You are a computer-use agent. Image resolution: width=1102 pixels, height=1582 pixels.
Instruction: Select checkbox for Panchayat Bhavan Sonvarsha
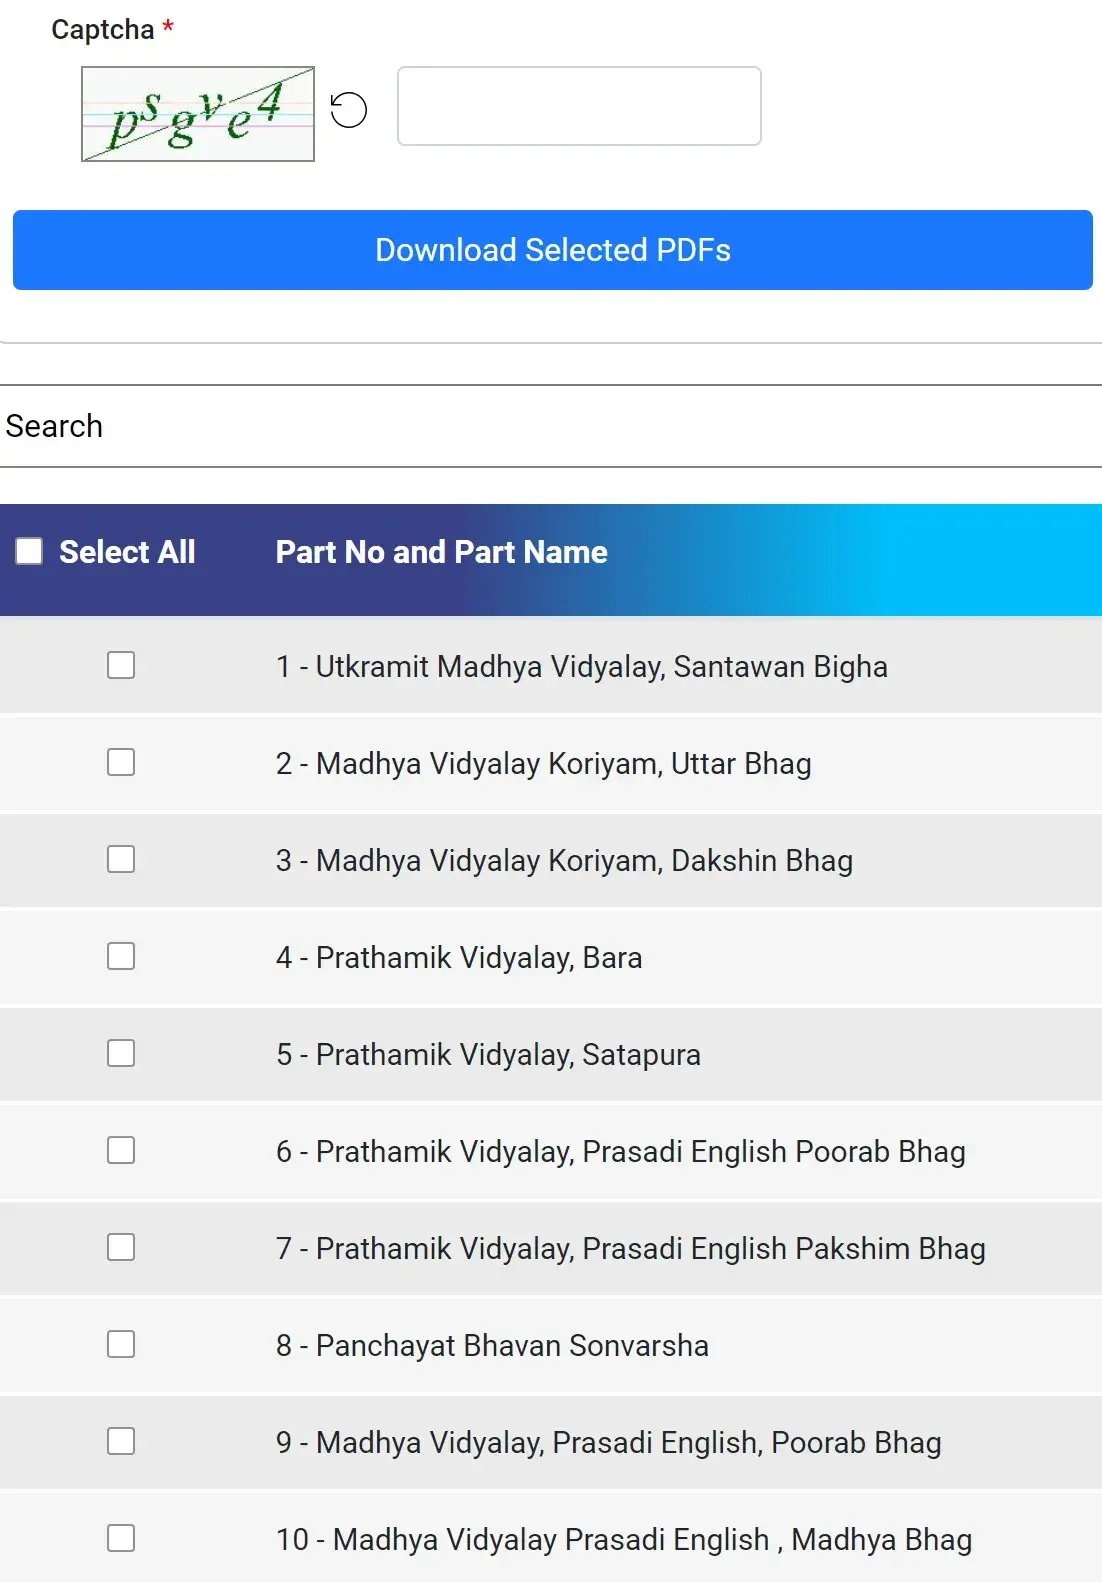click(x=121, y=1344)
